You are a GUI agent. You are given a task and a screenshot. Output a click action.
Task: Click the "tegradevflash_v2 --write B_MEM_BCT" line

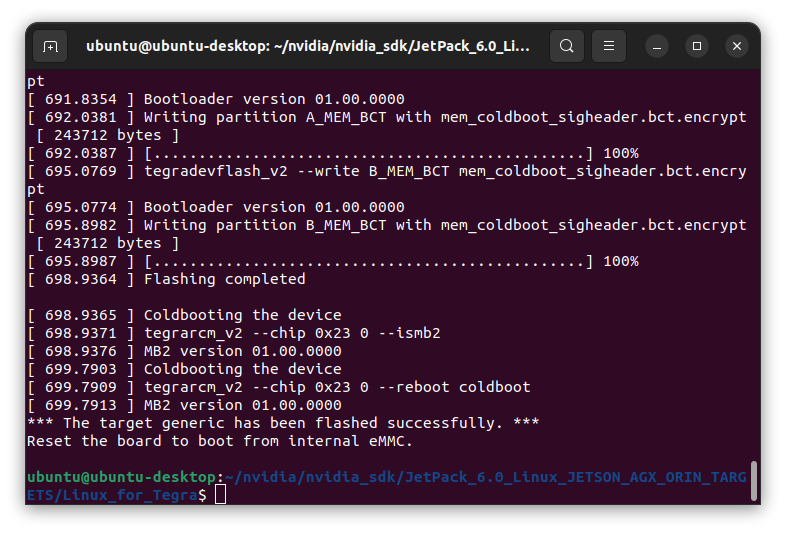coord(387,181)
